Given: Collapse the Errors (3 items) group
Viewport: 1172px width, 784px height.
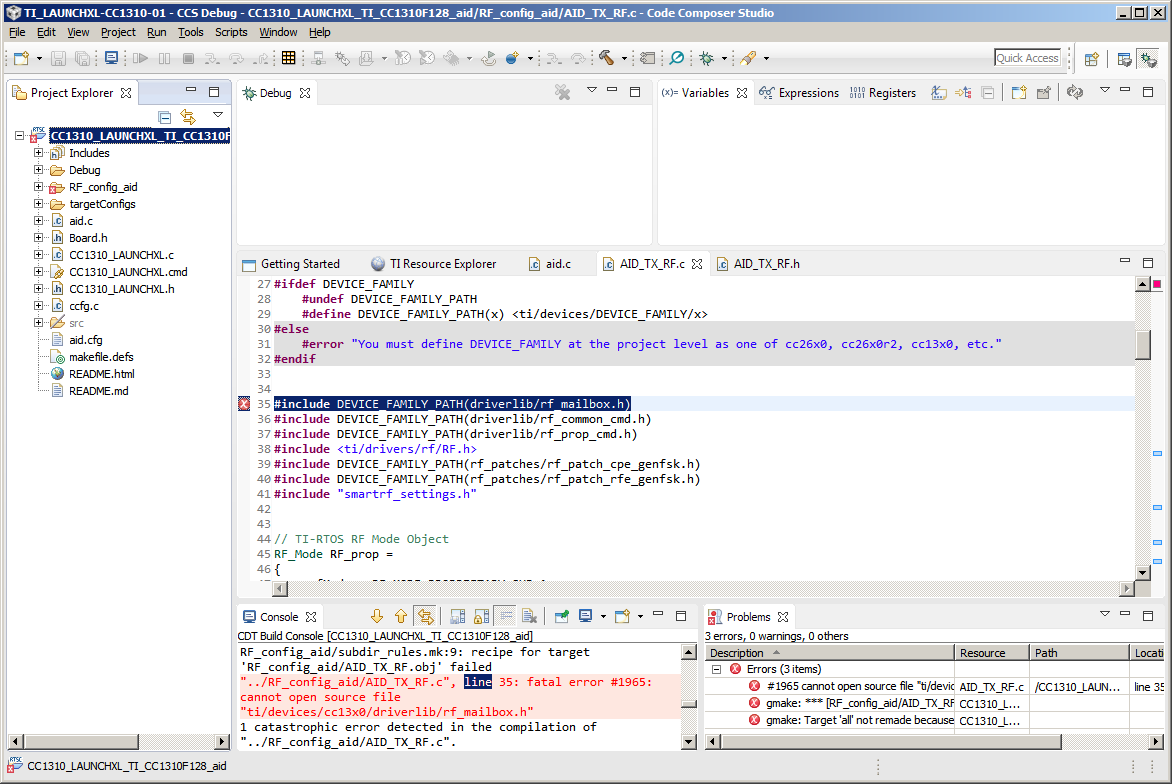Looking at the screenshot, I should [716, 669].
